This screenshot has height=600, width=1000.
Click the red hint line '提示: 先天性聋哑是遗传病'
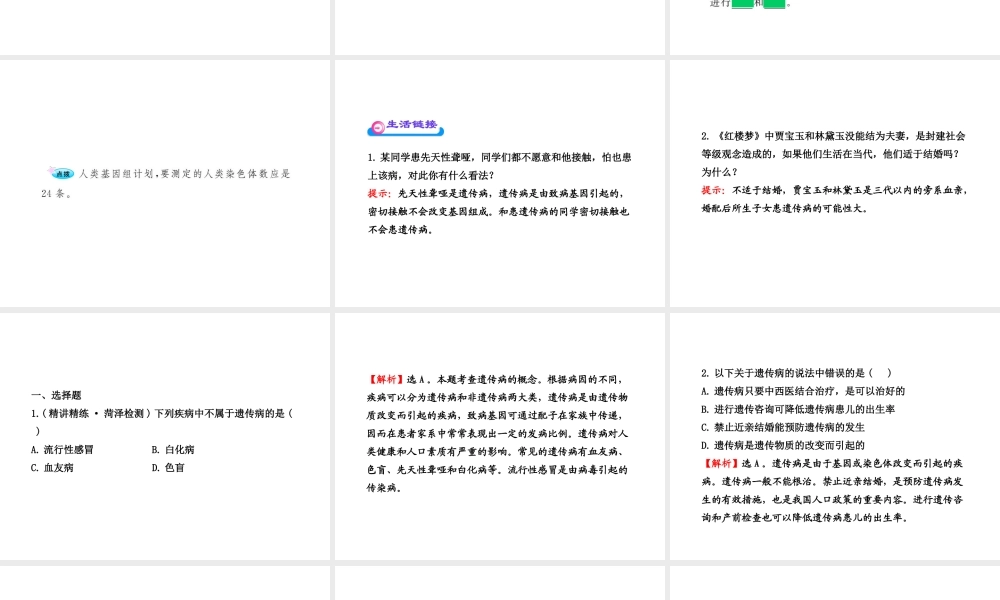point(496,193)
